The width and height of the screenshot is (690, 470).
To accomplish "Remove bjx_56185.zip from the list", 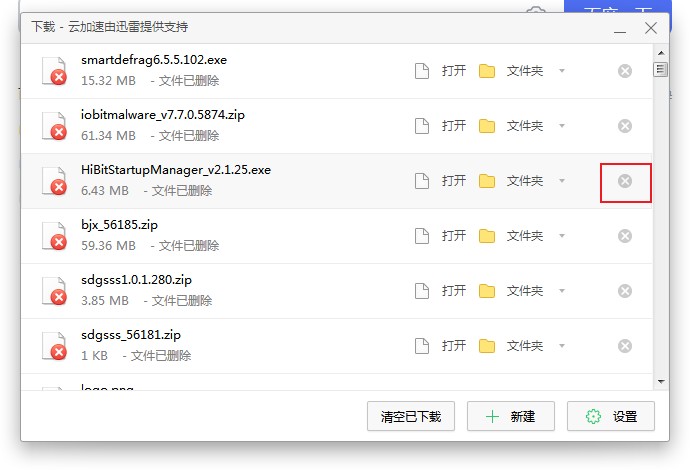I will pos(624,236).
